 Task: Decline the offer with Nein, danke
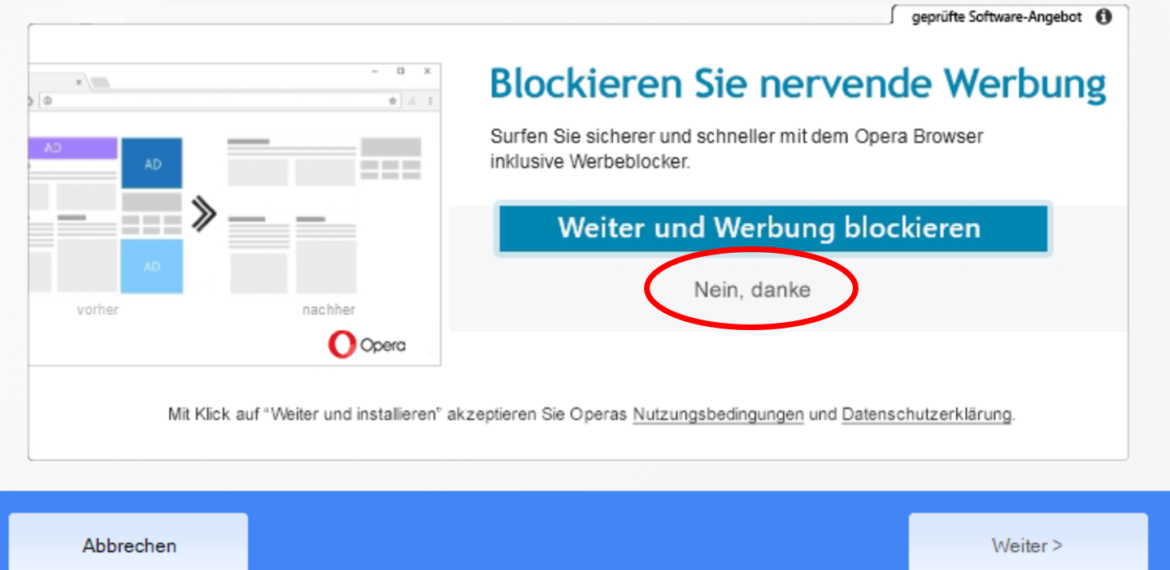(x=751, y=289)
